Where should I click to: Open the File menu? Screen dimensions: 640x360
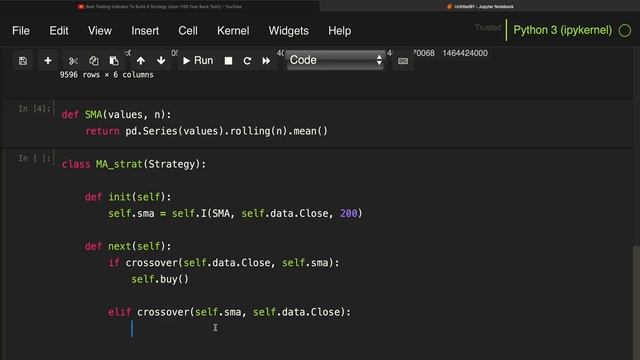click(x=21, y=31)
